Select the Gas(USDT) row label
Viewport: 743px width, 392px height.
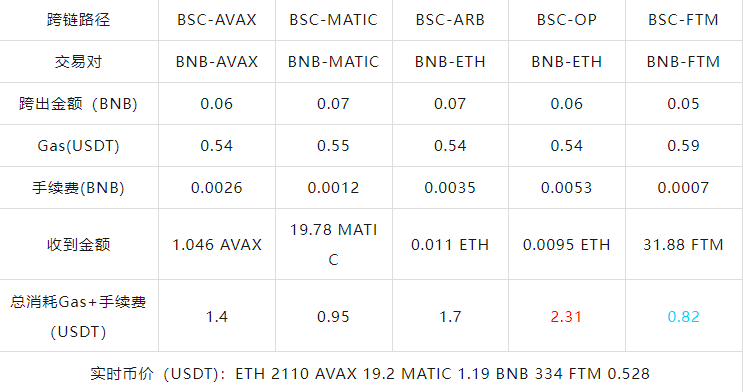point(79,146)
